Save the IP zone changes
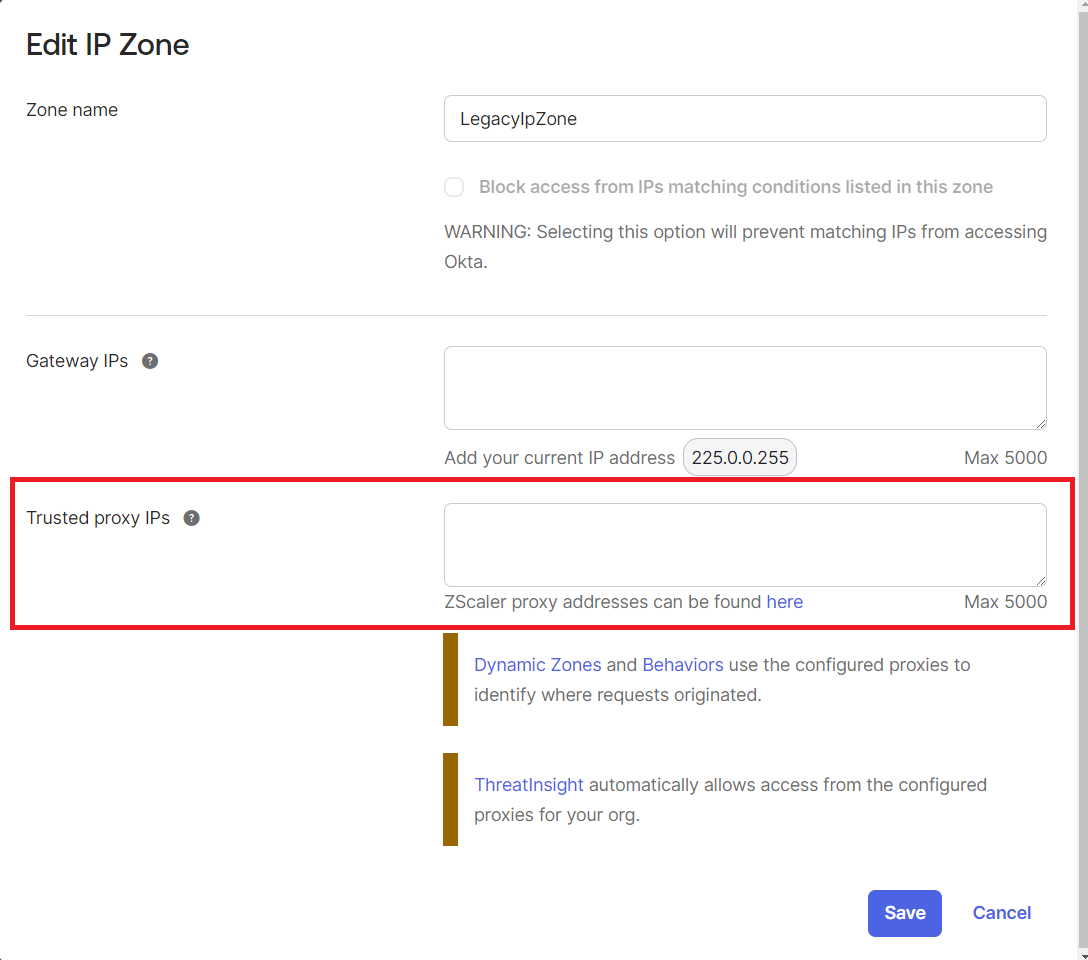1088x960 pixels. click(904, 913)
